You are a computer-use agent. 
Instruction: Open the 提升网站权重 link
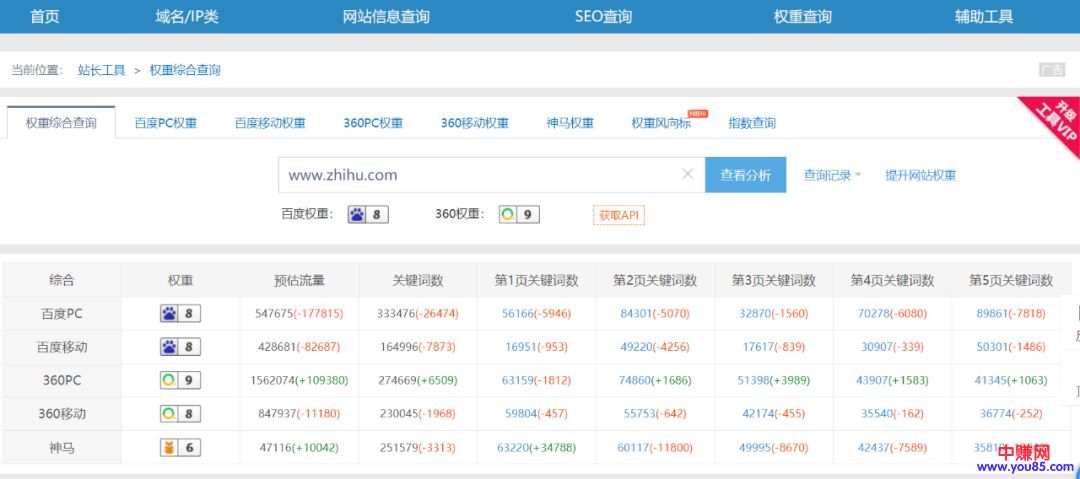pos(920,175)
